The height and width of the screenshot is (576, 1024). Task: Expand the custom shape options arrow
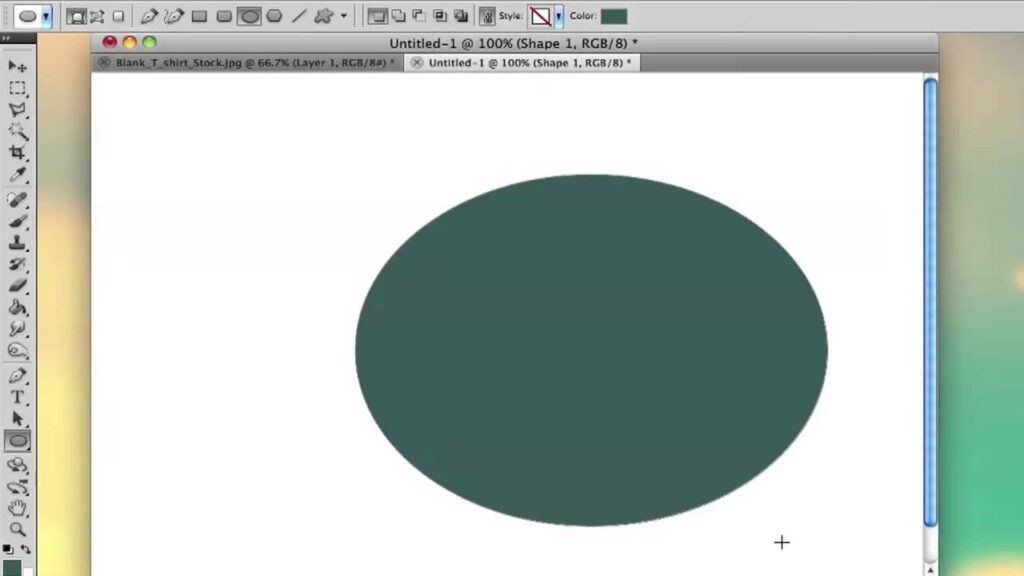pos(344,16)
